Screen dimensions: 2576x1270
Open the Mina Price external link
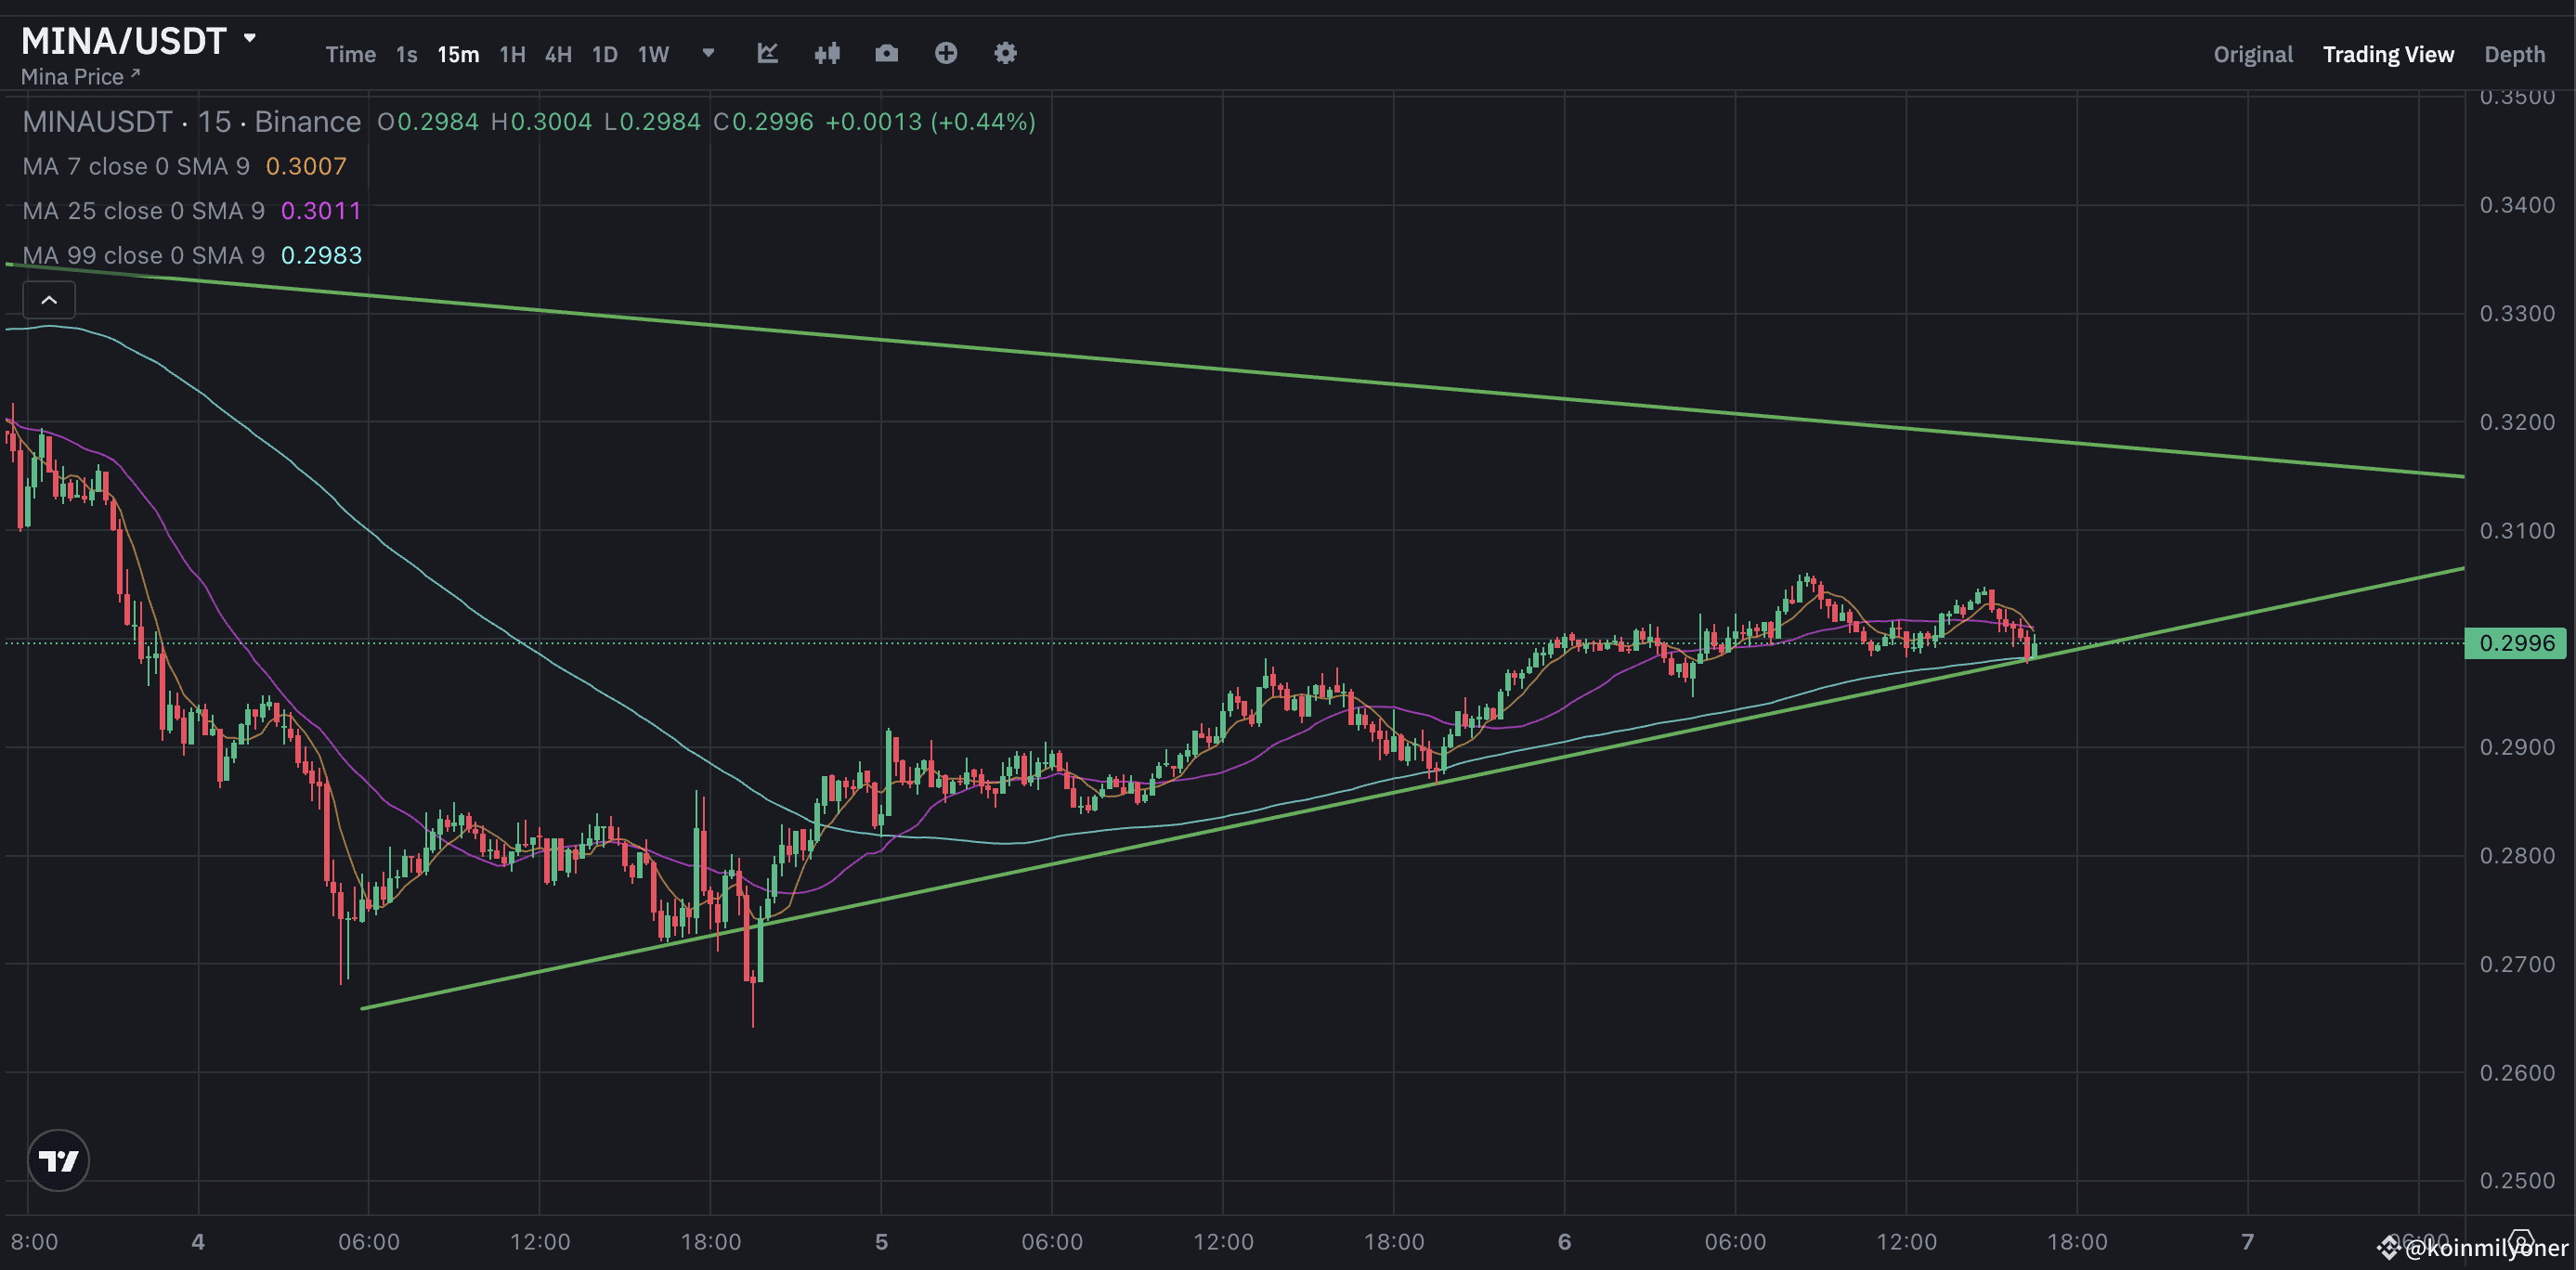click(80, 76)
